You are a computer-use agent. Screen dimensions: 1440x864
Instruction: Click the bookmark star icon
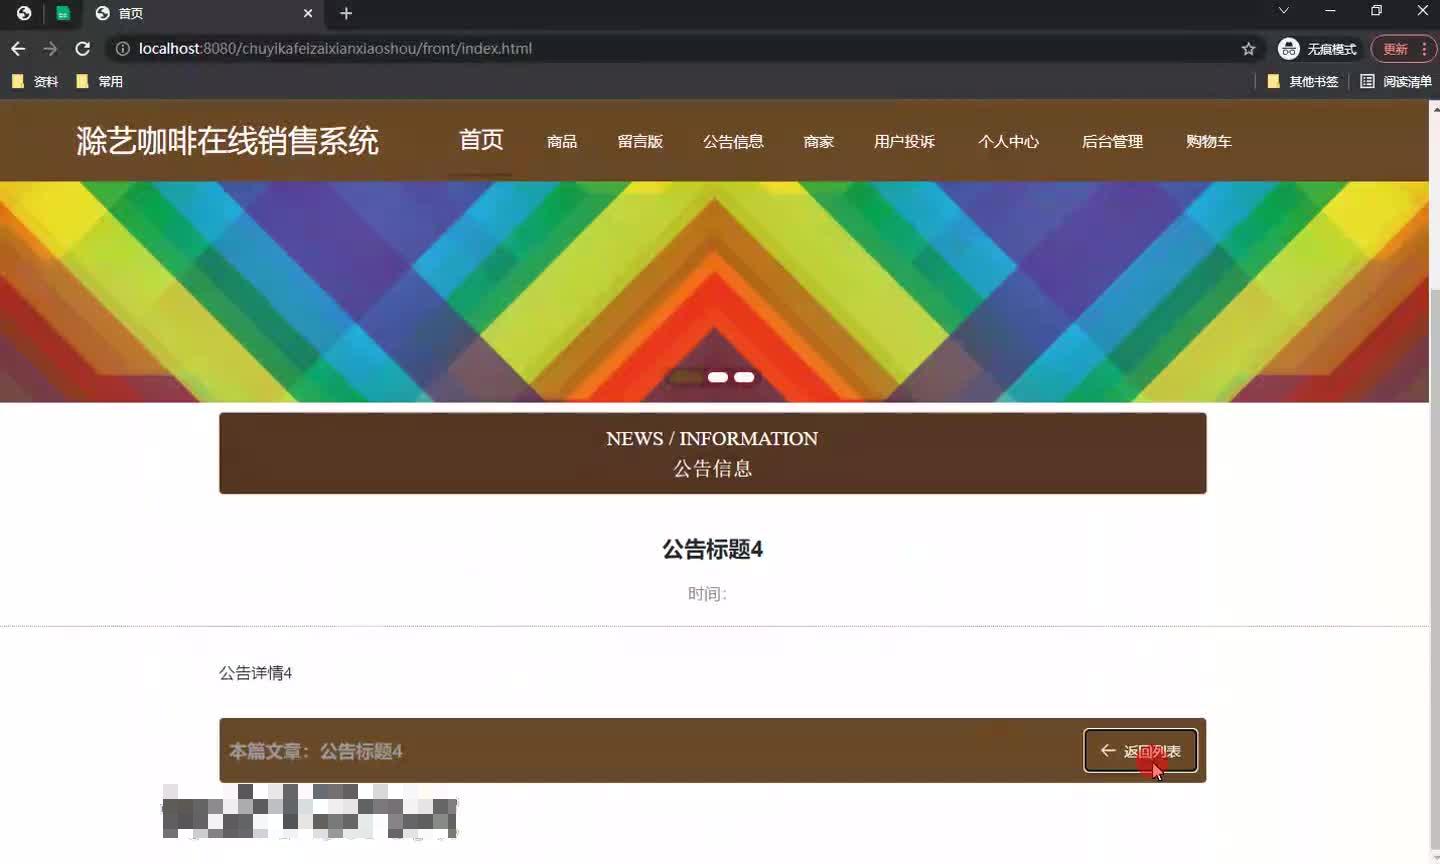(x=1247, y=48)
